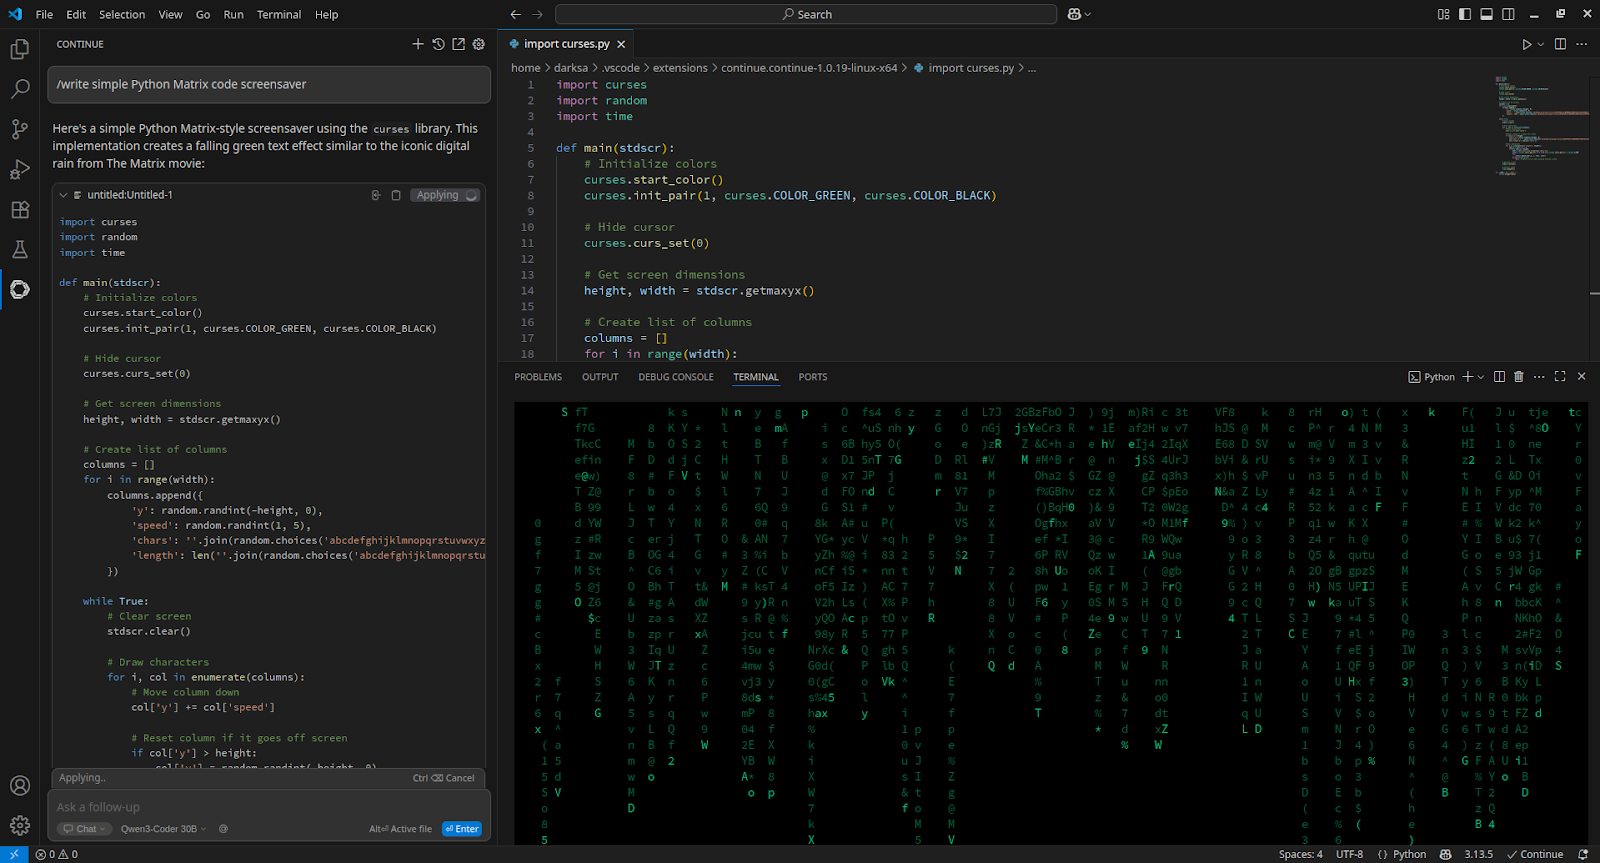Switch to the DEBUG CONSOLE tab

click(x=676, y=377)
